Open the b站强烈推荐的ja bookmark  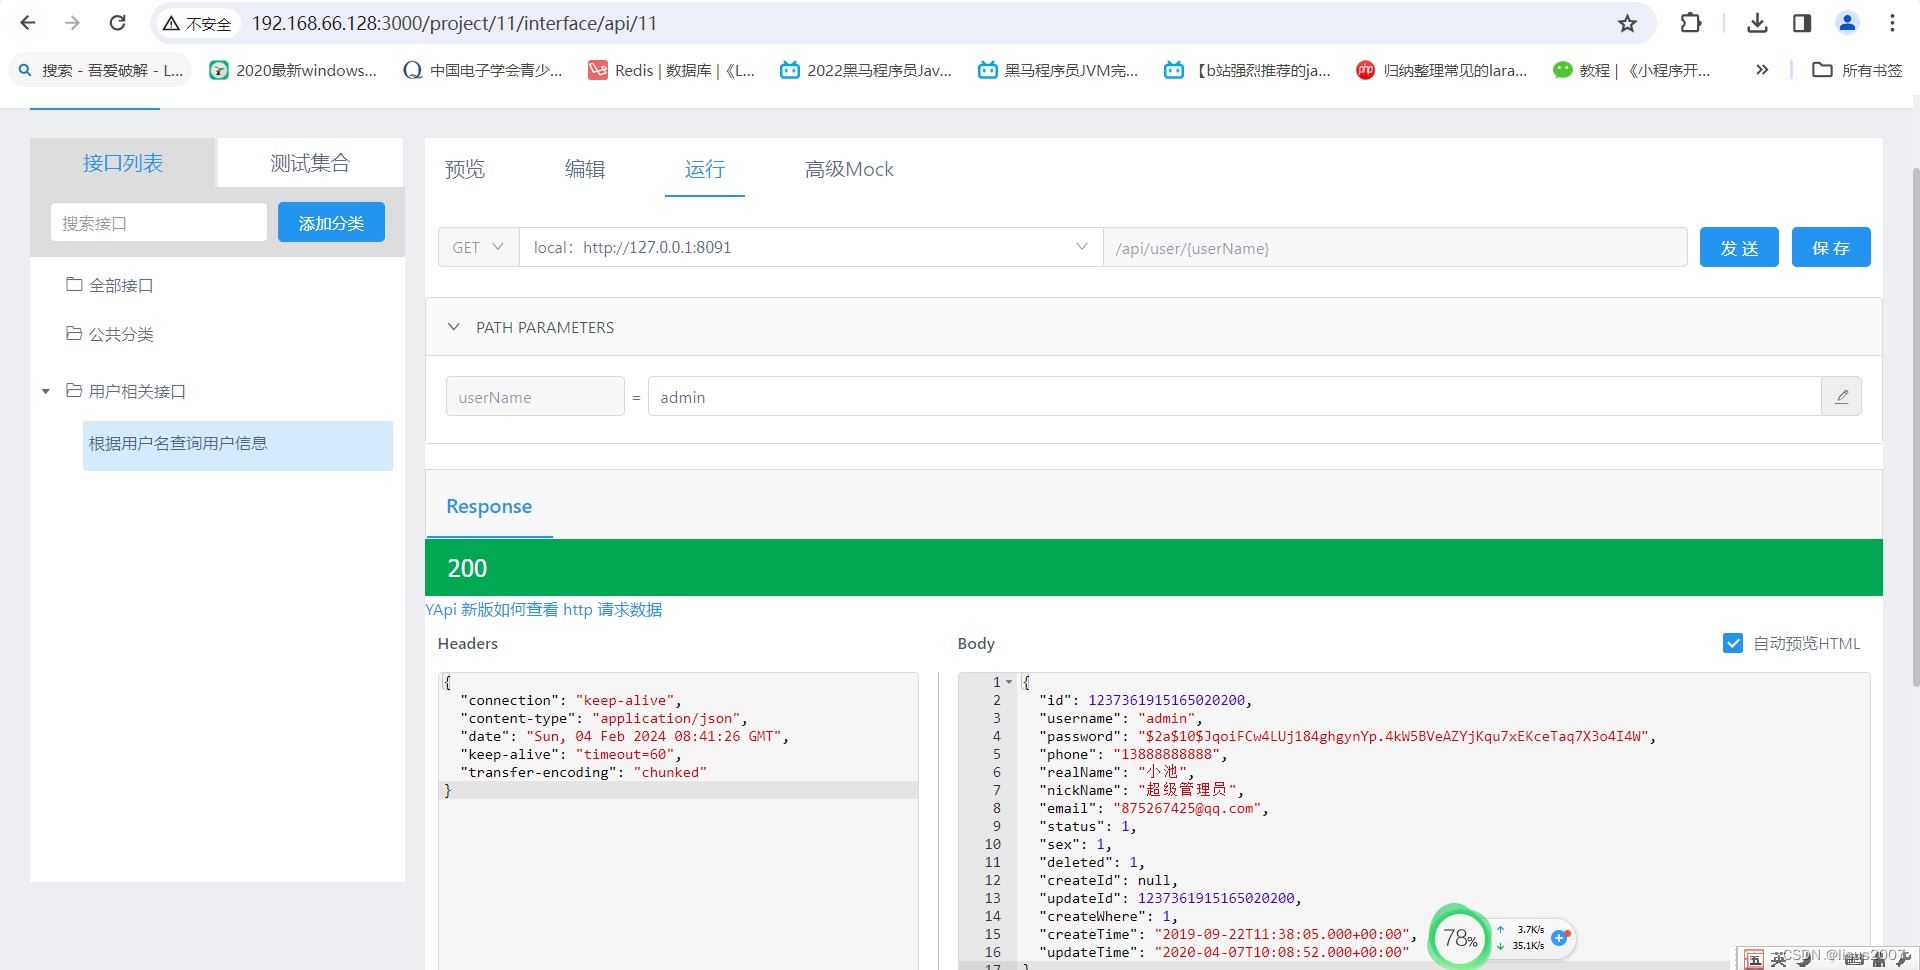(1248, 70)
